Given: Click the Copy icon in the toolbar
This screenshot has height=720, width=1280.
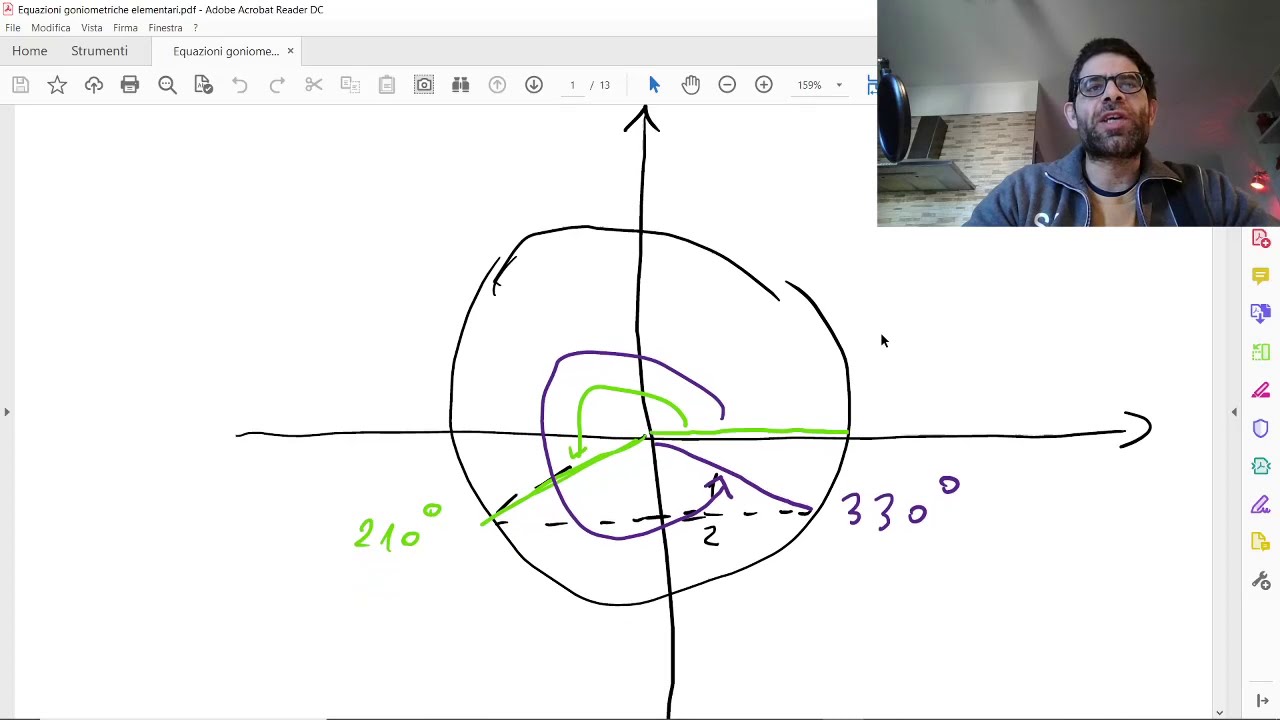Looking at the screenshot, I should pos(350,85).
